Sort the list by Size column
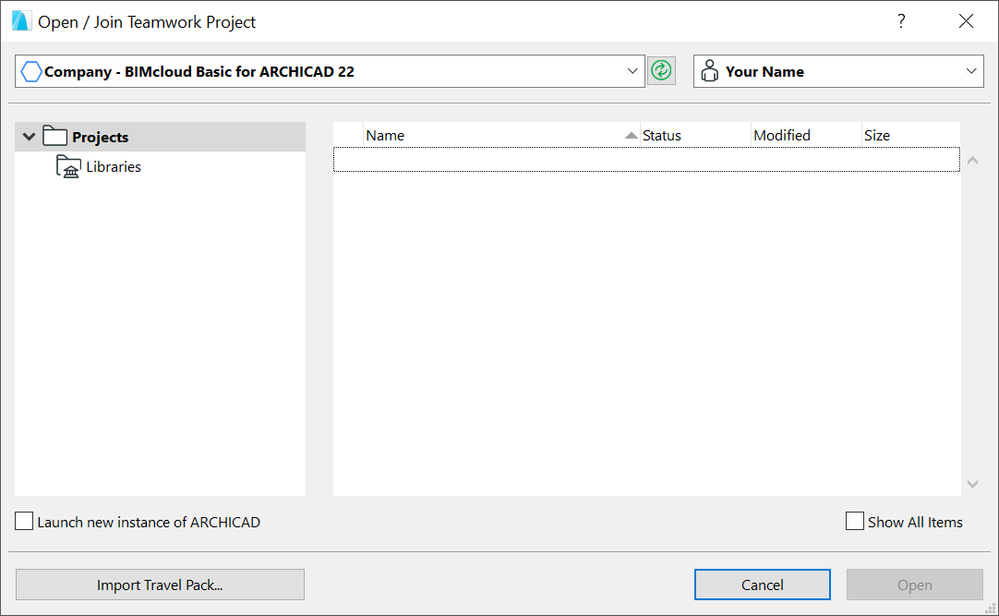This screenshot has height=616, width=999. pyautogui.click(x=911, y=135)
